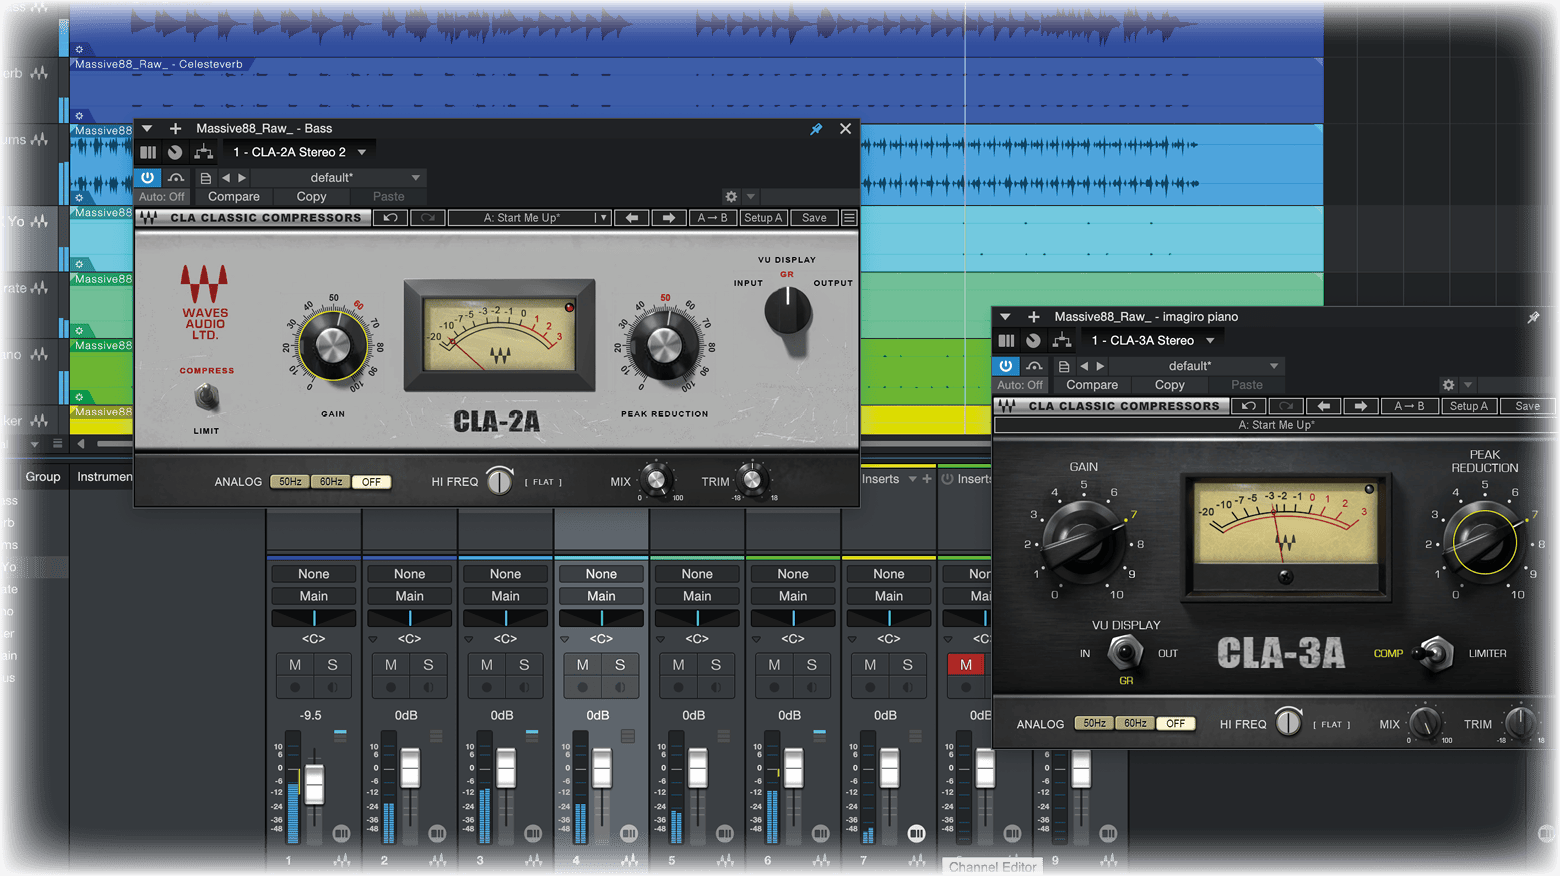The image size is (1560, 876).
Task: Open the channel editor icon in imagiro piano window
Action: (x=1006, y=341)
